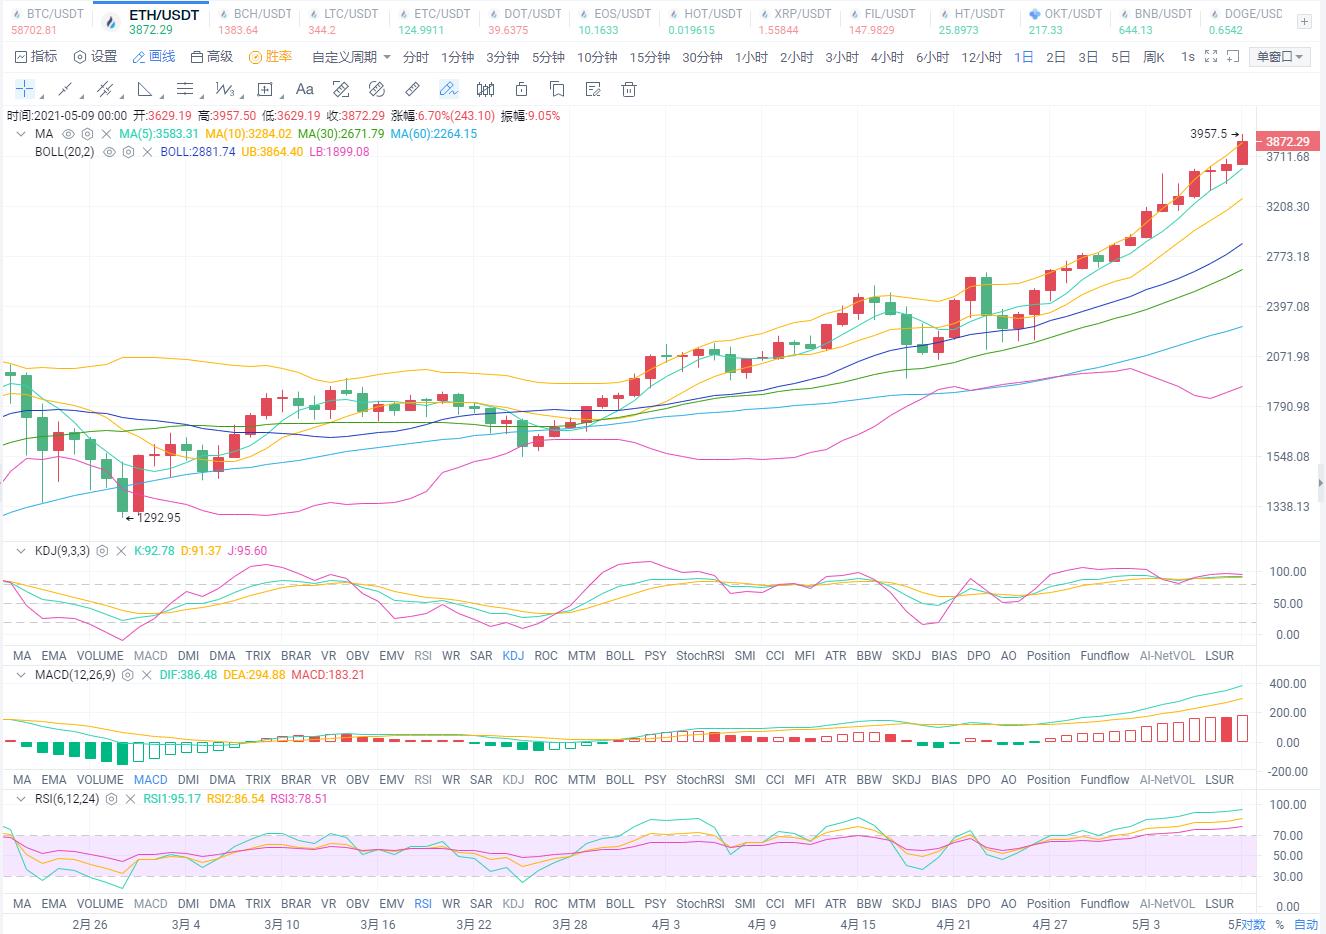Image resolution: width=1326 pixels, height=934 pixels.
Task: Select the crosshair cursor drawing tool
Action: 24,89
